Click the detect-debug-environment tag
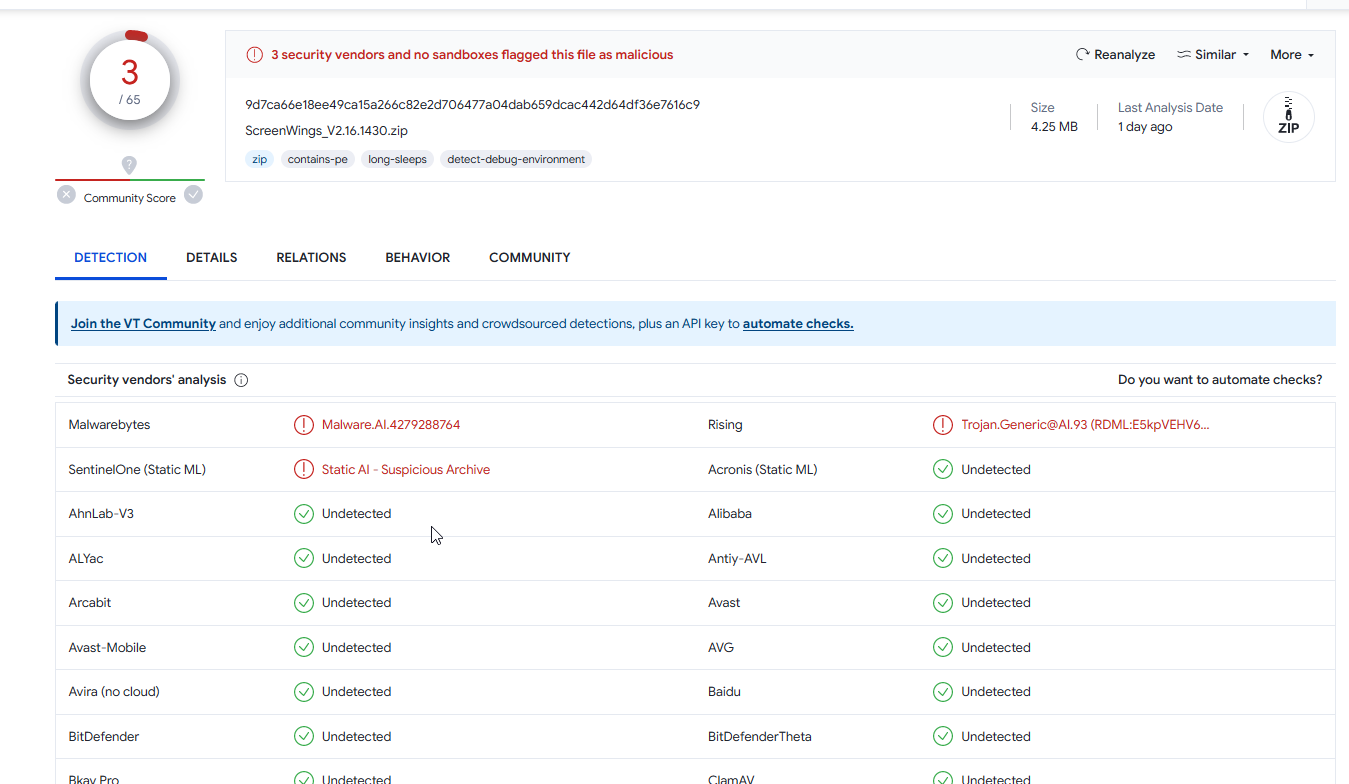The width and height of the screenshot is (1349, 784). click(x=516, y=159)
